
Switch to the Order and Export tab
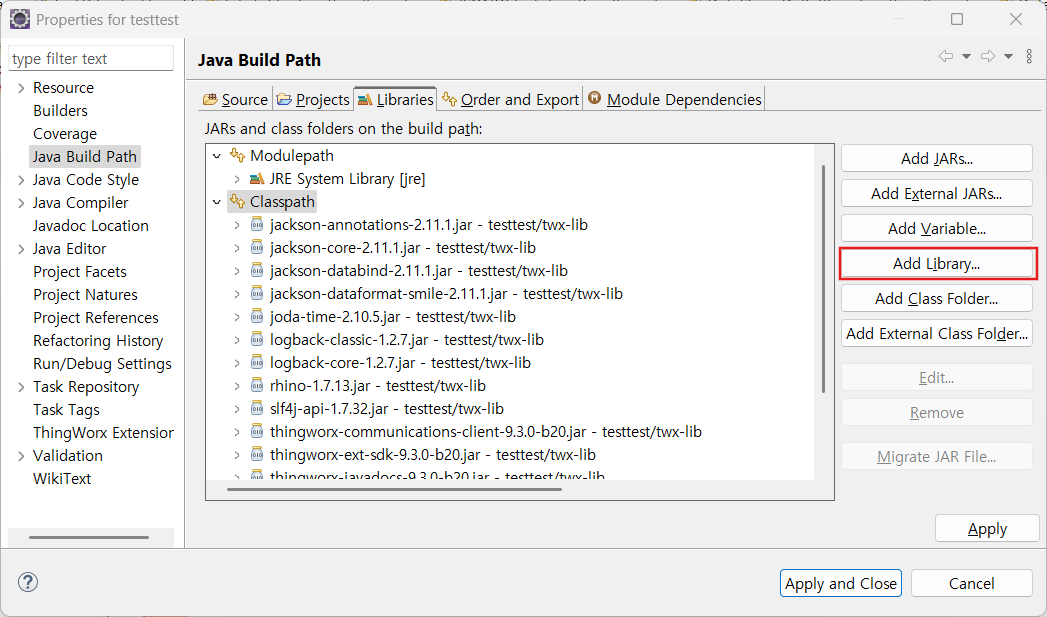[x=510, y=99]
